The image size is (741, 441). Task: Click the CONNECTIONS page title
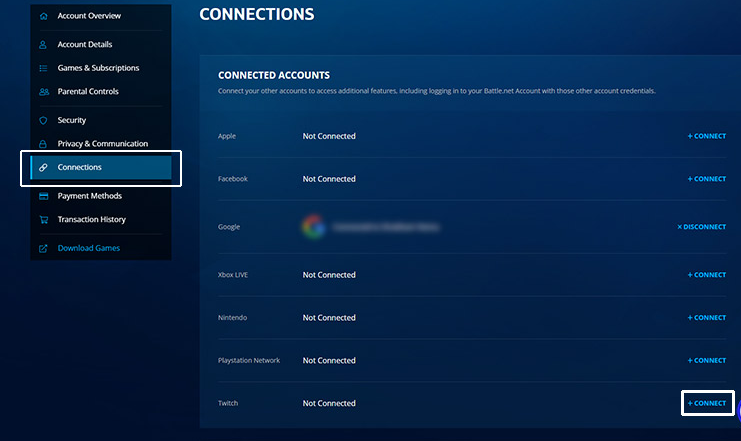[x=257, y=14]
